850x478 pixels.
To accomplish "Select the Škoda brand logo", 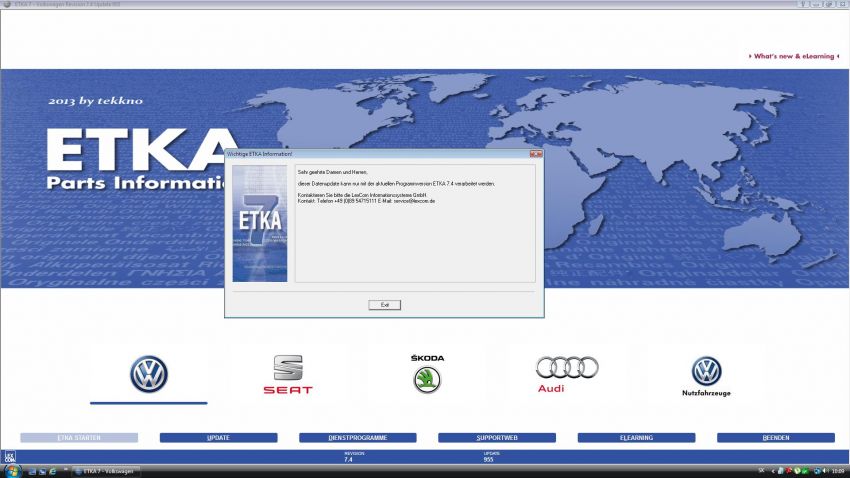I will 427,373.
